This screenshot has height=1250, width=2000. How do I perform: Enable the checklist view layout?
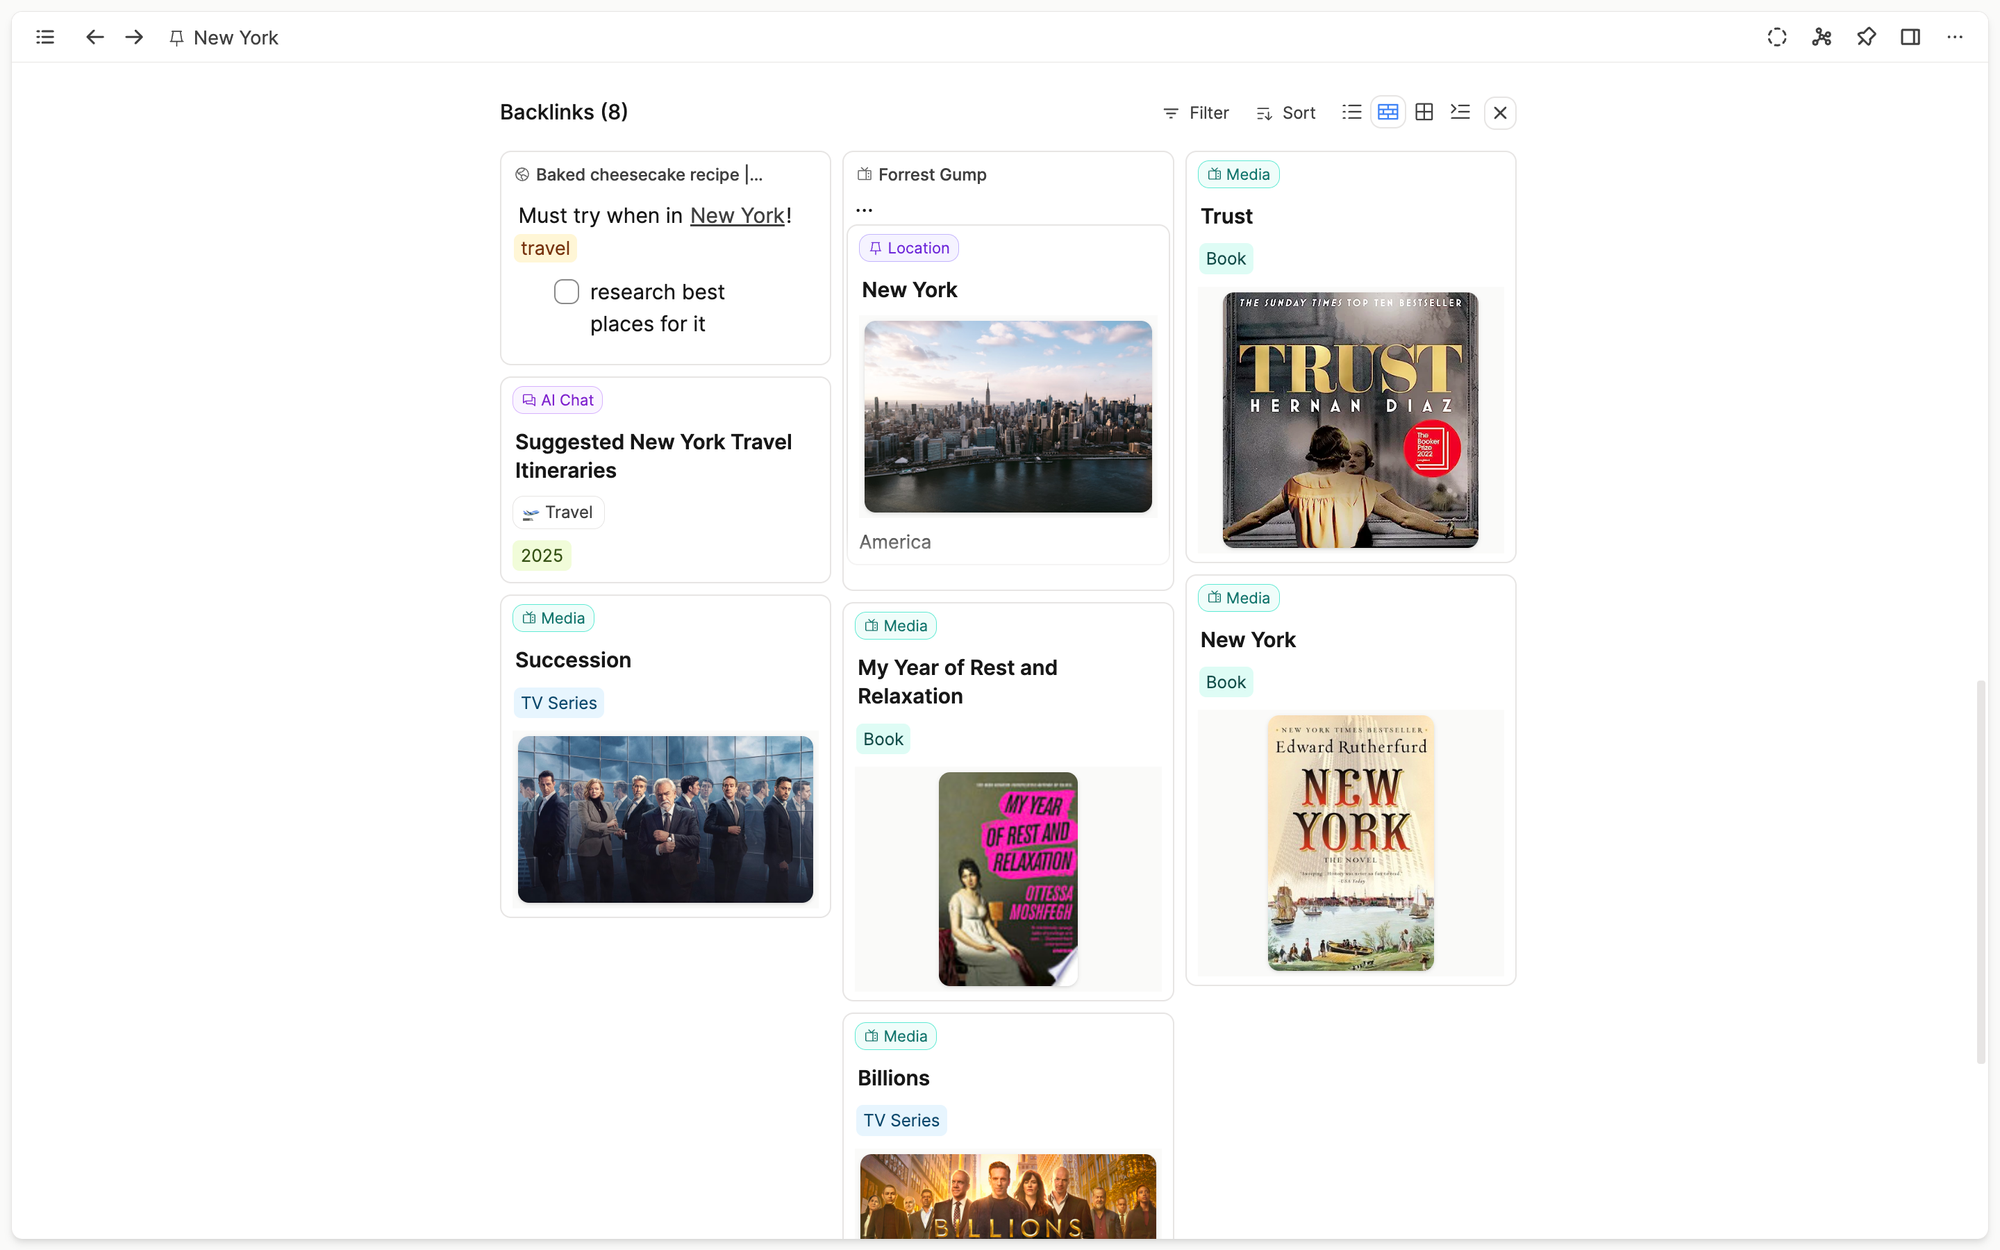(1460, 112)
